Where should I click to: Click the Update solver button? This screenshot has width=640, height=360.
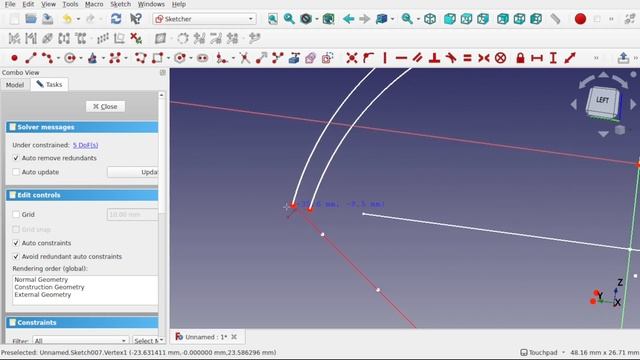coord(133,172)
